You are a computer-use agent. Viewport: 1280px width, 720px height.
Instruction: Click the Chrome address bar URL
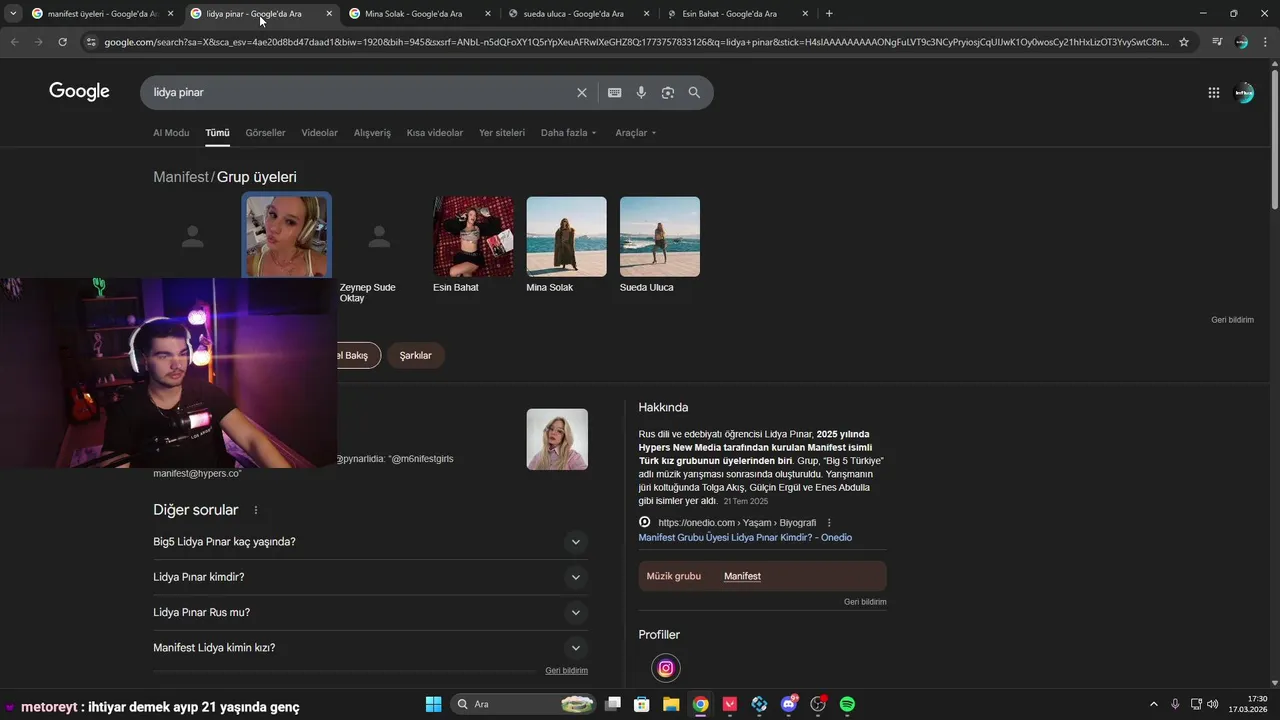tap(636, 42)
